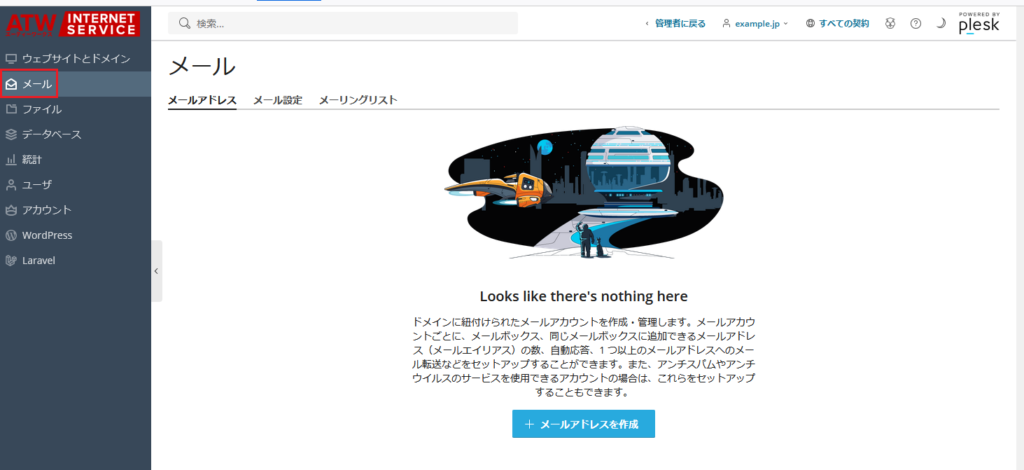This screenshot has height=470, width=1024.
Task: Select メール in the sidebar
Action: pos(75,84)
